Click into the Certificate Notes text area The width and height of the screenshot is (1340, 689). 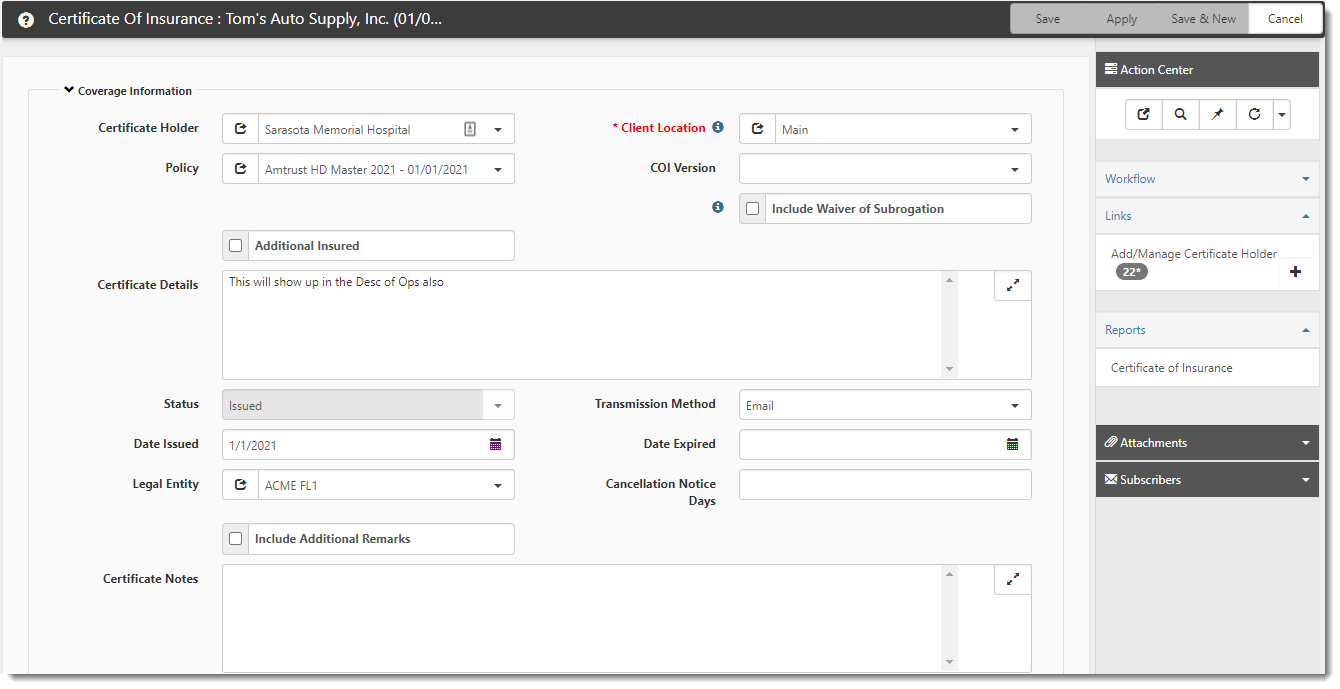pos(582,618)
